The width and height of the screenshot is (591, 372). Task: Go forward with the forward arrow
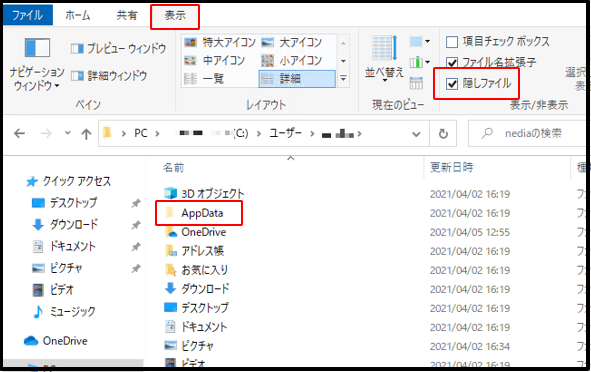coord(46,133)
